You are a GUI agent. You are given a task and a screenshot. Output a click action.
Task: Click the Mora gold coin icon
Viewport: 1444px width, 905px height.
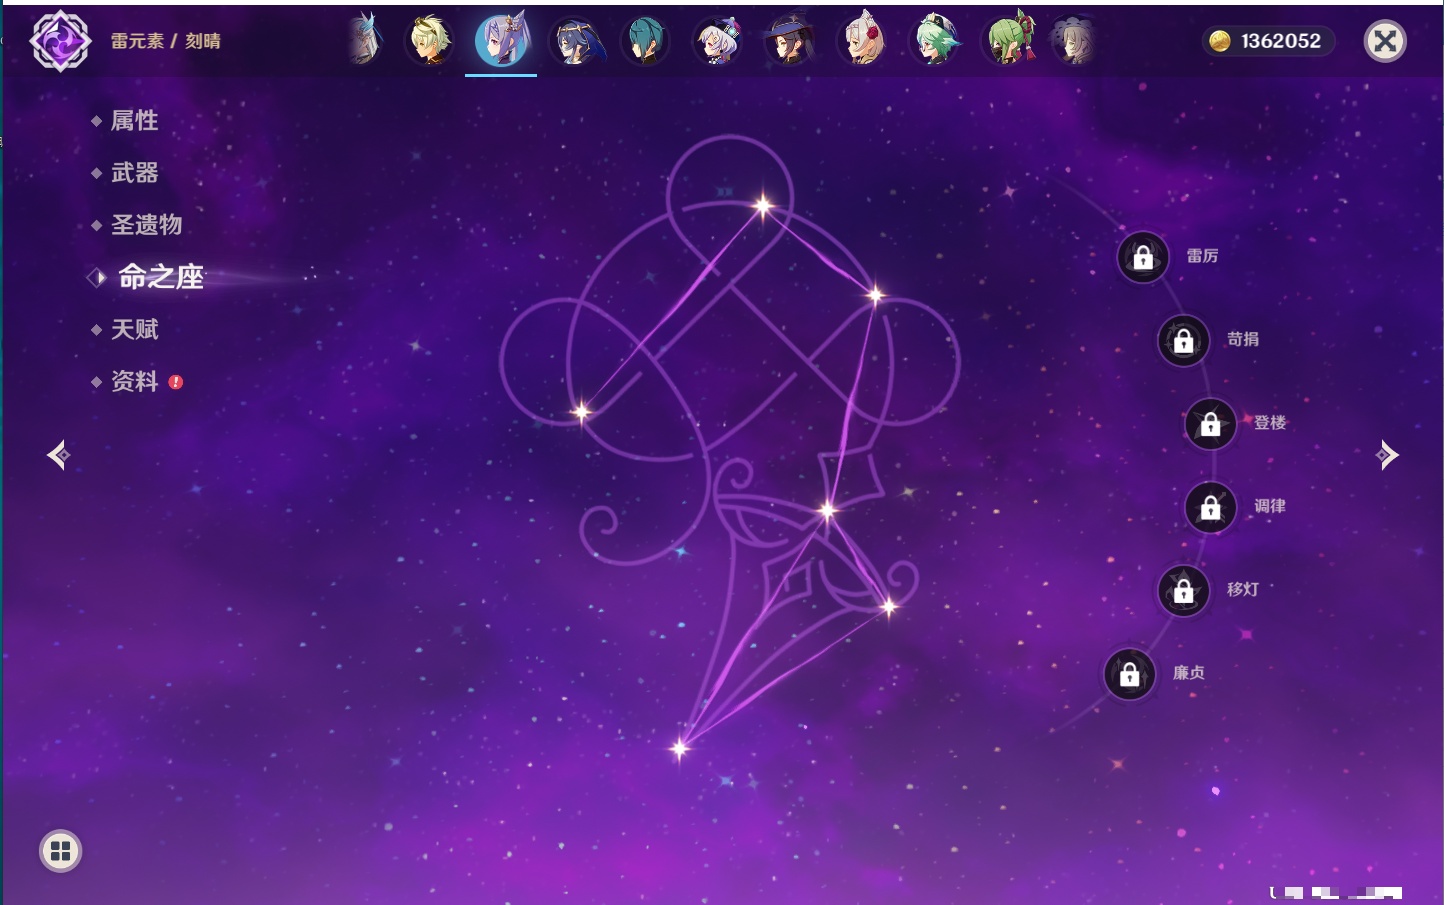1220,41
